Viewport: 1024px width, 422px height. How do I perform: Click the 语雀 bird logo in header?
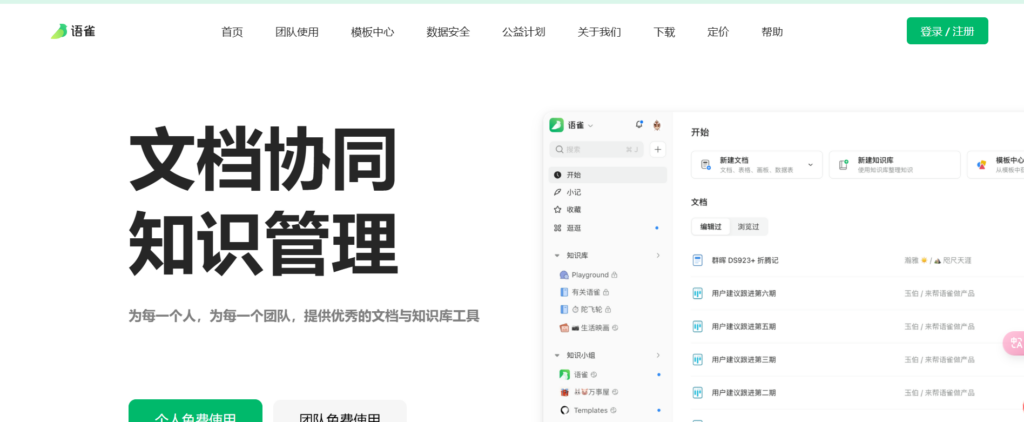tap(60, 31)
